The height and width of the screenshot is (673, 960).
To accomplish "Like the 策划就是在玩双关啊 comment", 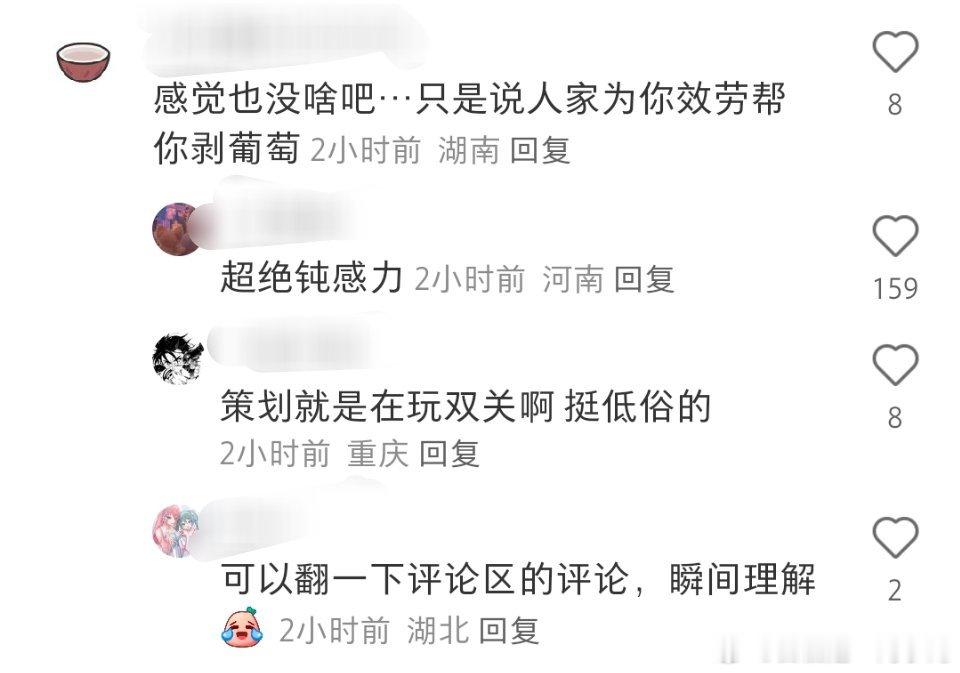I will (894, 365).
